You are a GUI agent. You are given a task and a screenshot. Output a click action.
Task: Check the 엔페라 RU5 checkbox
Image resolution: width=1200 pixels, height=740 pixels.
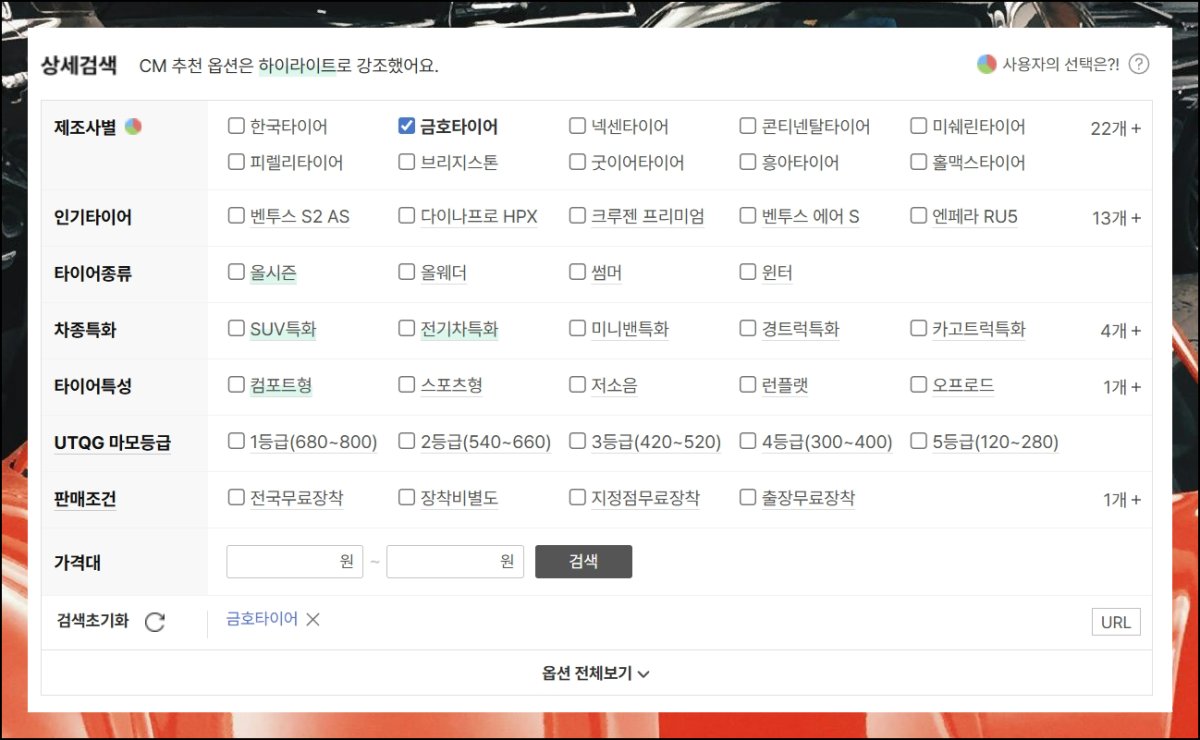click(919, 215)
